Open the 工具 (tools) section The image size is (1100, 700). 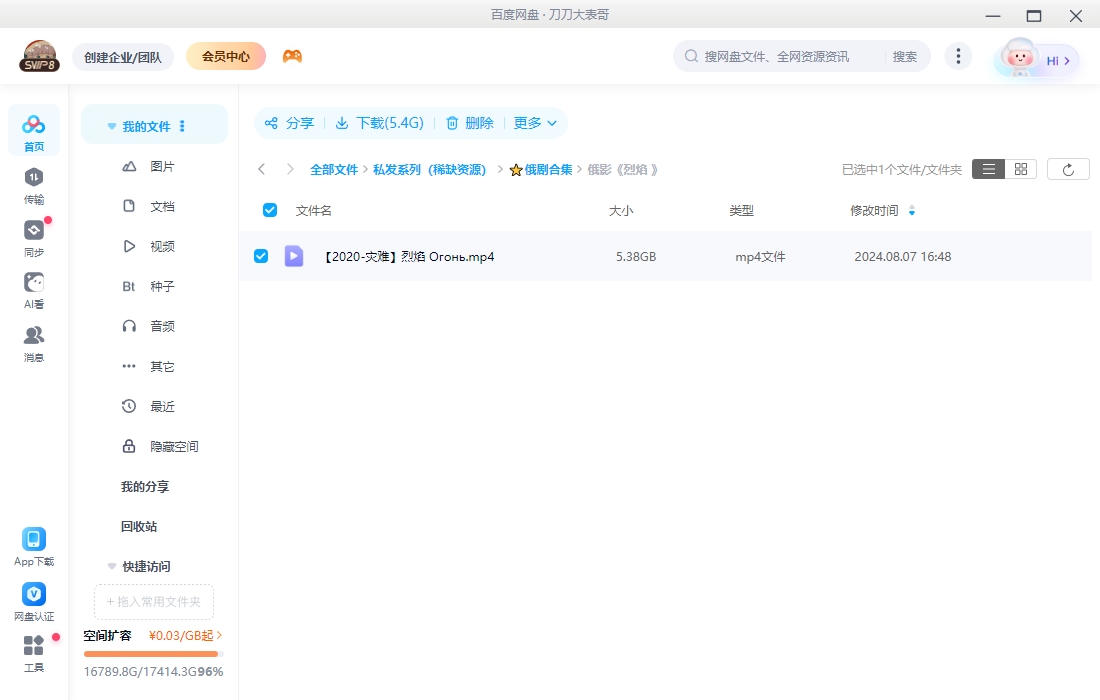[x=33, y=652]
